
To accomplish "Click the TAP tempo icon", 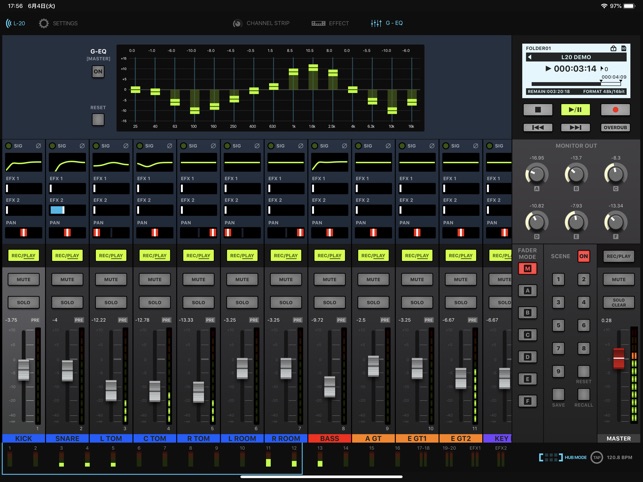I will pos(597,457).
